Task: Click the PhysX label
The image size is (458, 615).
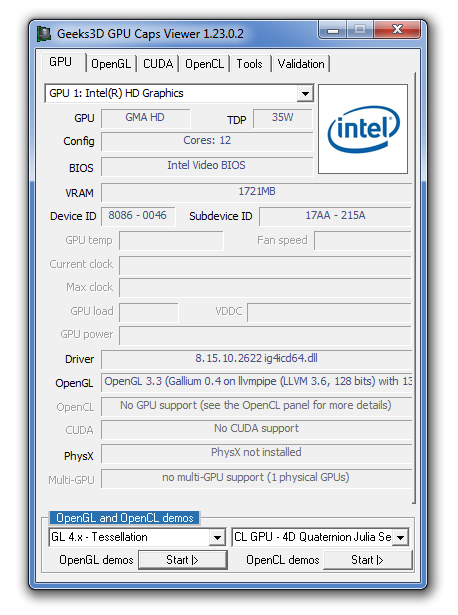Action: 79,456
